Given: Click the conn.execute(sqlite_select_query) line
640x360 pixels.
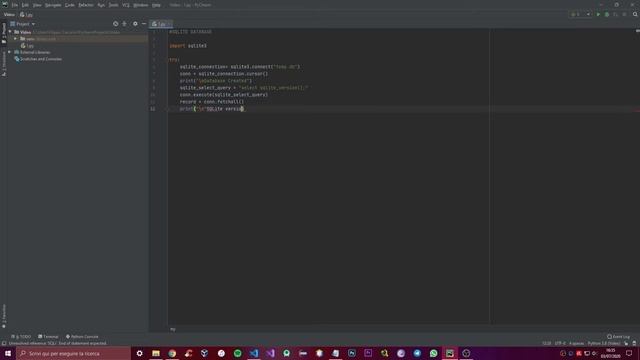Looking at the screenshot, I should coord(224,95).
